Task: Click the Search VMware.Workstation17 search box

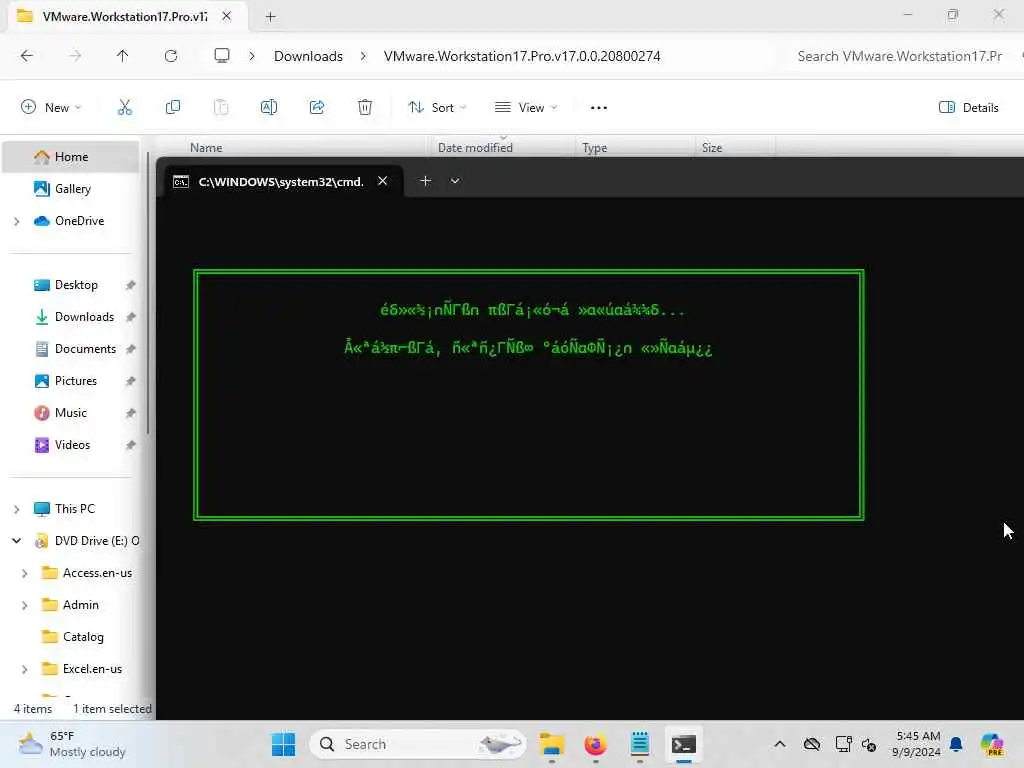Action: tap(901, 56)
